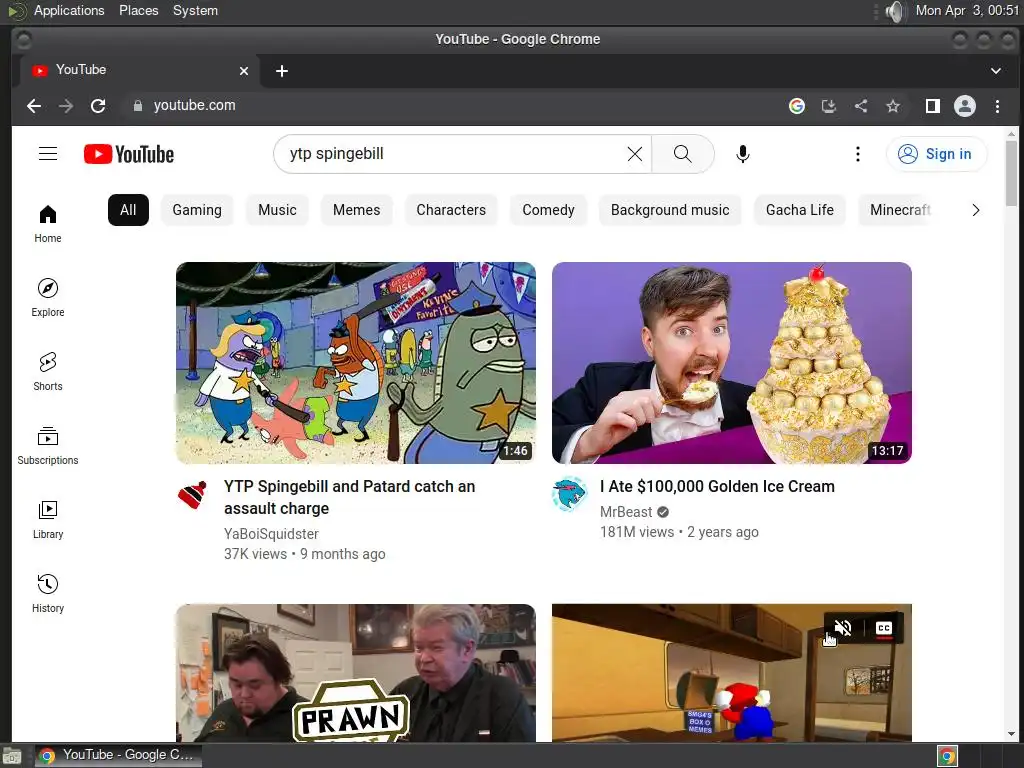Screen dimensions: 1024x768
Task: Open Shorts in the sidebar
Action: (x=48, y=372)
